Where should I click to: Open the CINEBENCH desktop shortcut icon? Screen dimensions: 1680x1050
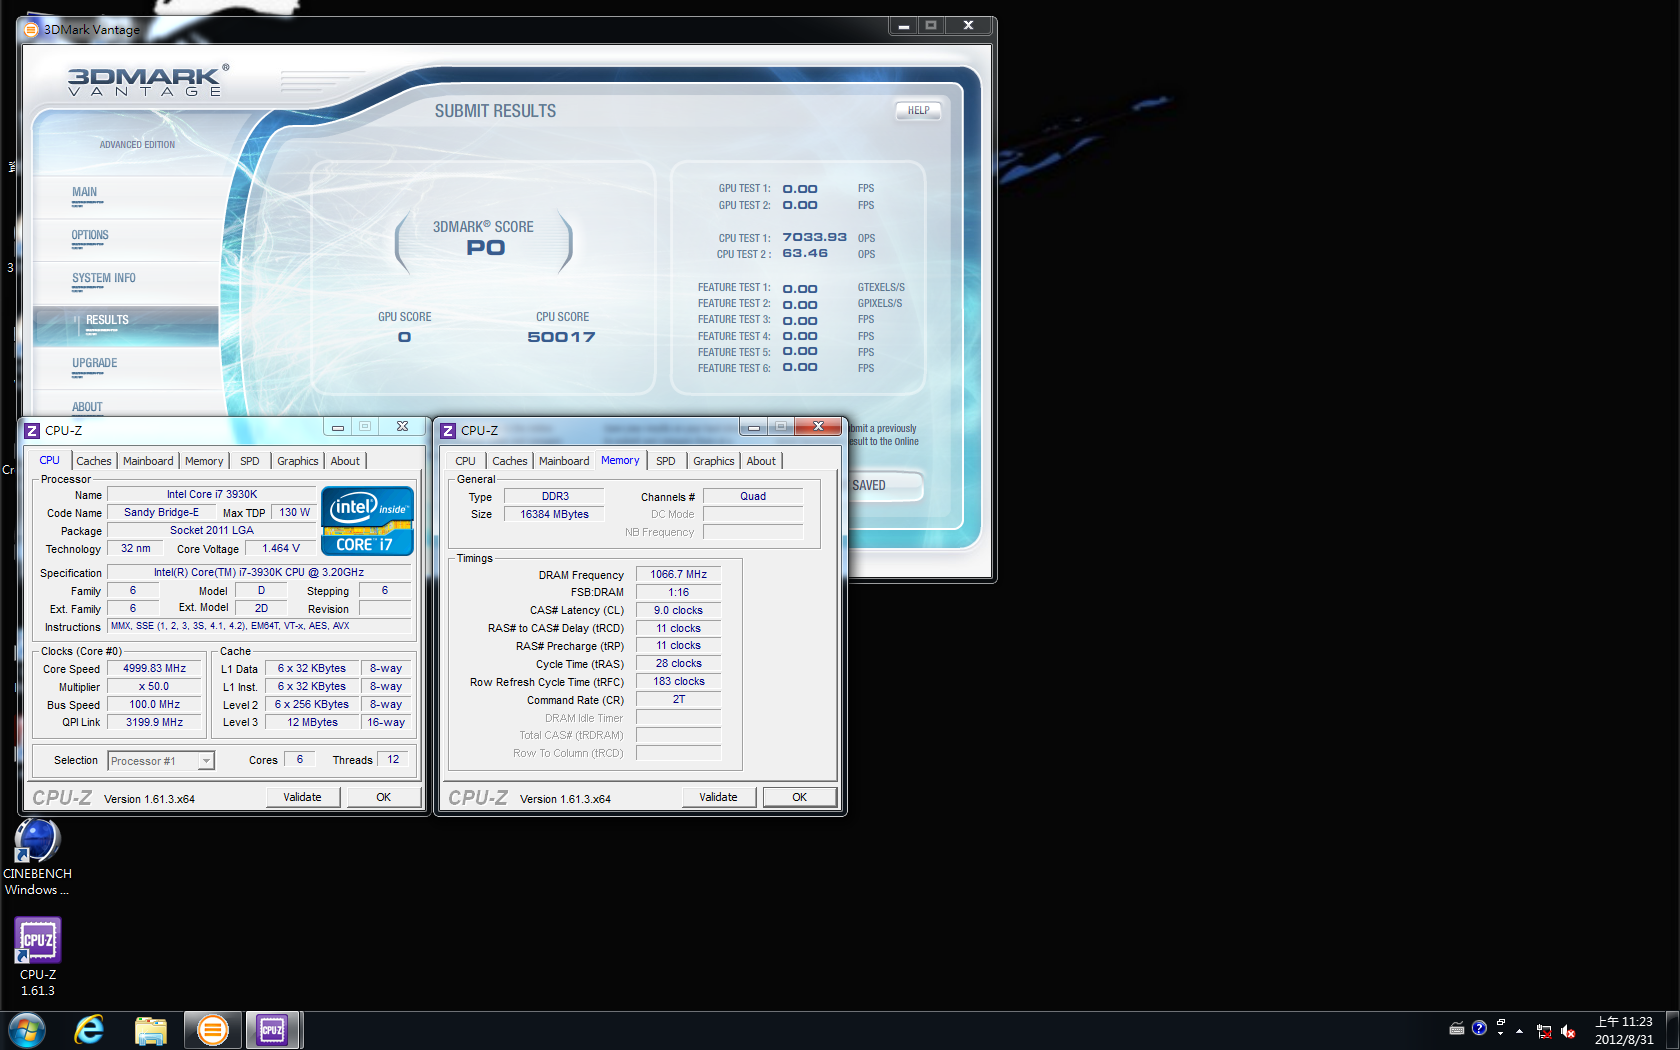[x=37, y=842]
